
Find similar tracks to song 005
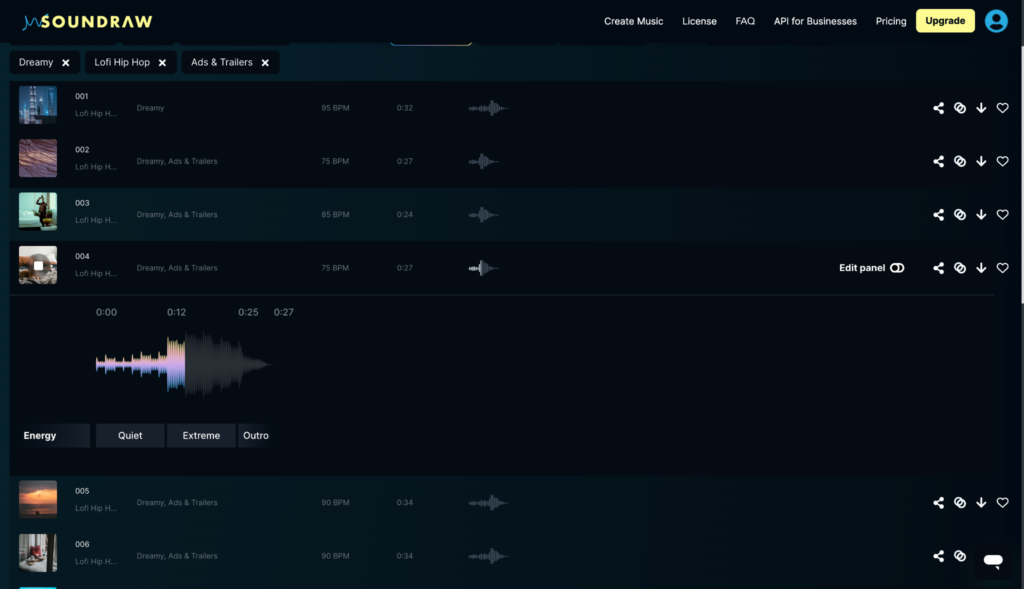coord(959,502)
